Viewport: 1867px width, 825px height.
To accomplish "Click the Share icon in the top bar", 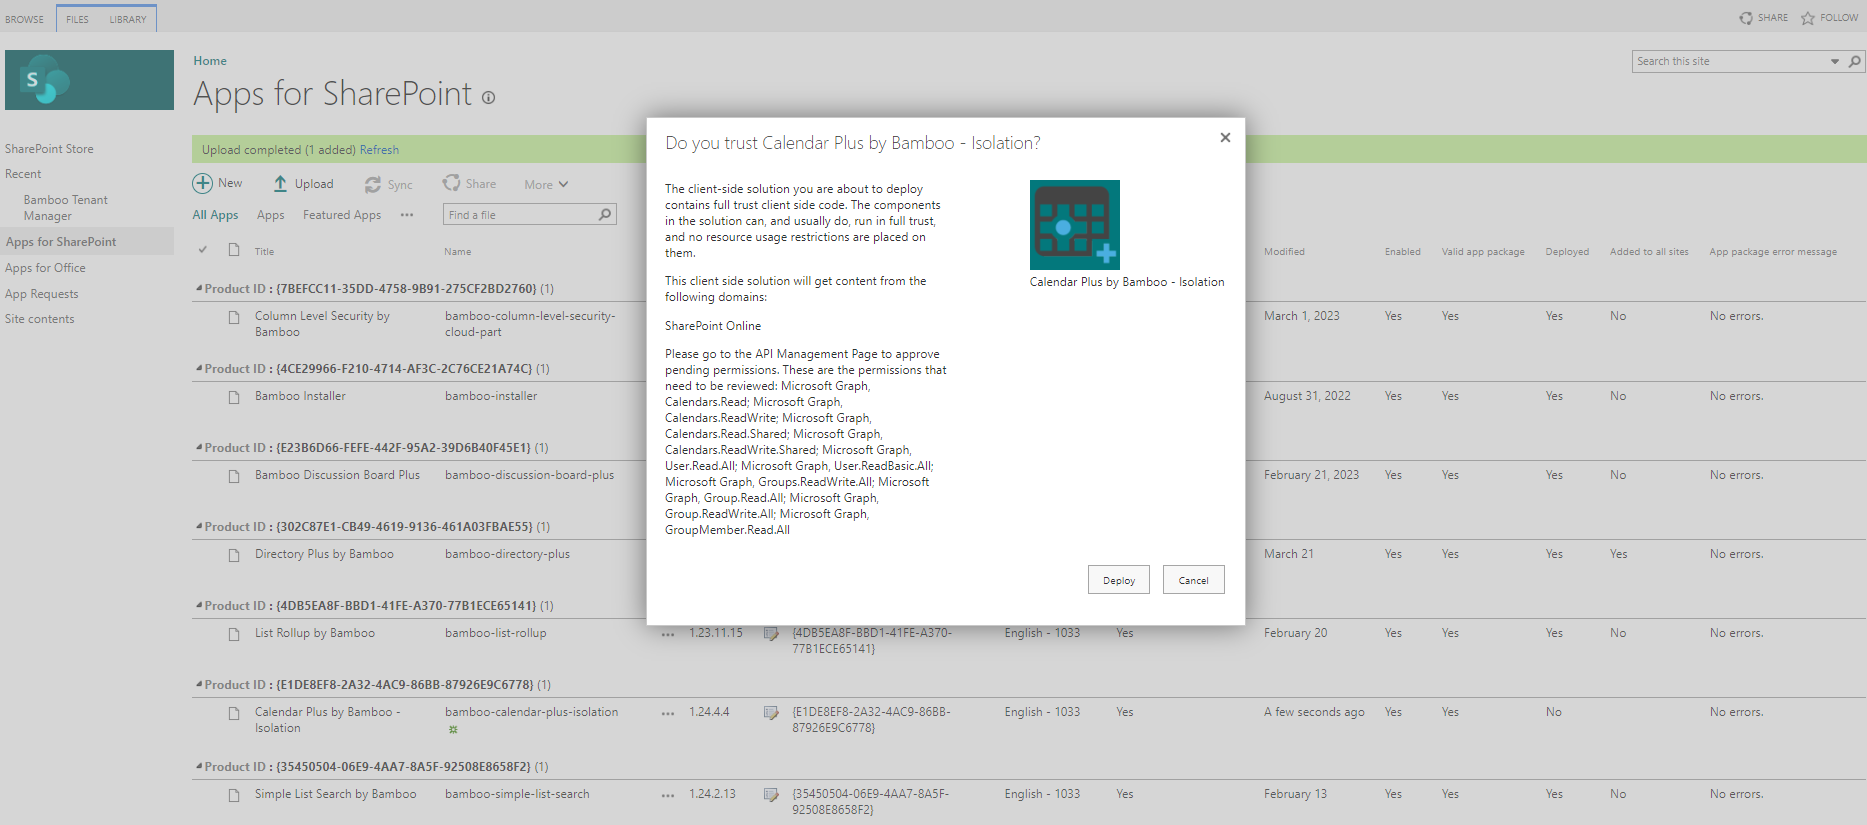I will [1746, 18].
